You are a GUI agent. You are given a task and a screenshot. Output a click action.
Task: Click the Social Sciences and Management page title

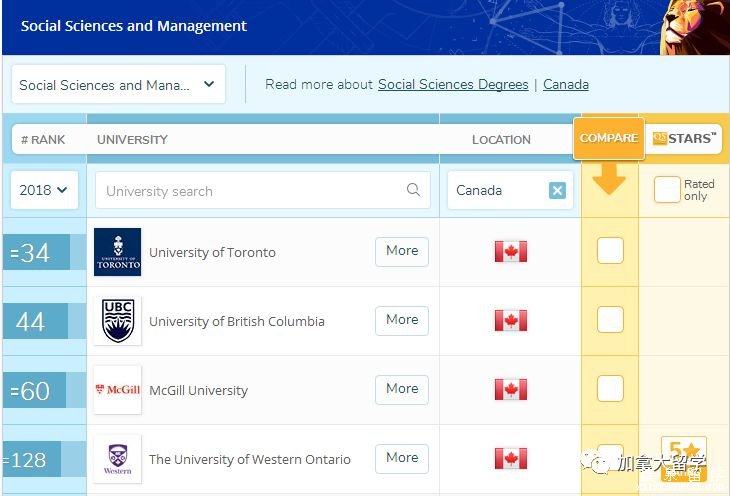click(x=134, y=26)
